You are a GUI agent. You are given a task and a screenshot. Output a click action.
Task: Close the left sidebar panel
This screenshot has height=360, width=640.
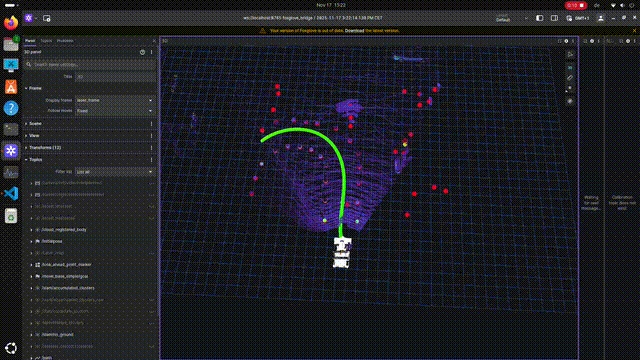(x=154, y=41)
